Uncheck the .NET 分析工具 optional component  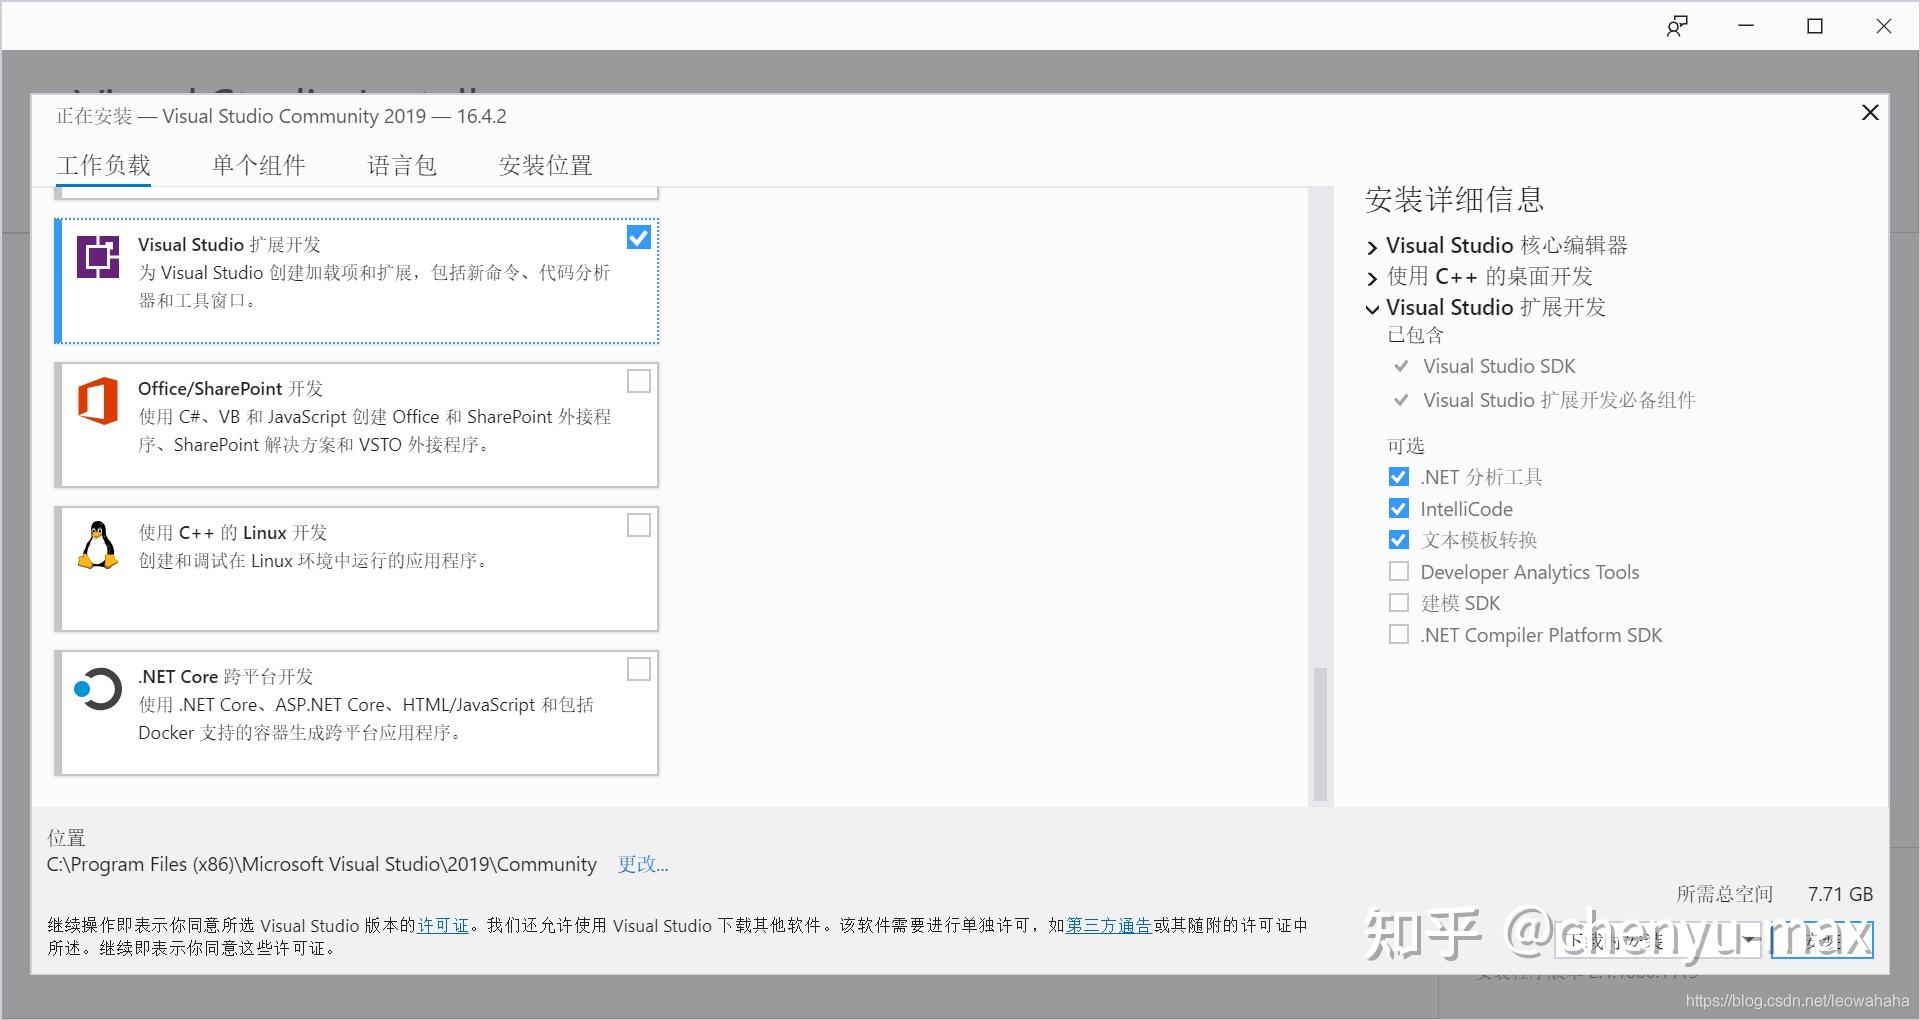[x=1399, y=477]
